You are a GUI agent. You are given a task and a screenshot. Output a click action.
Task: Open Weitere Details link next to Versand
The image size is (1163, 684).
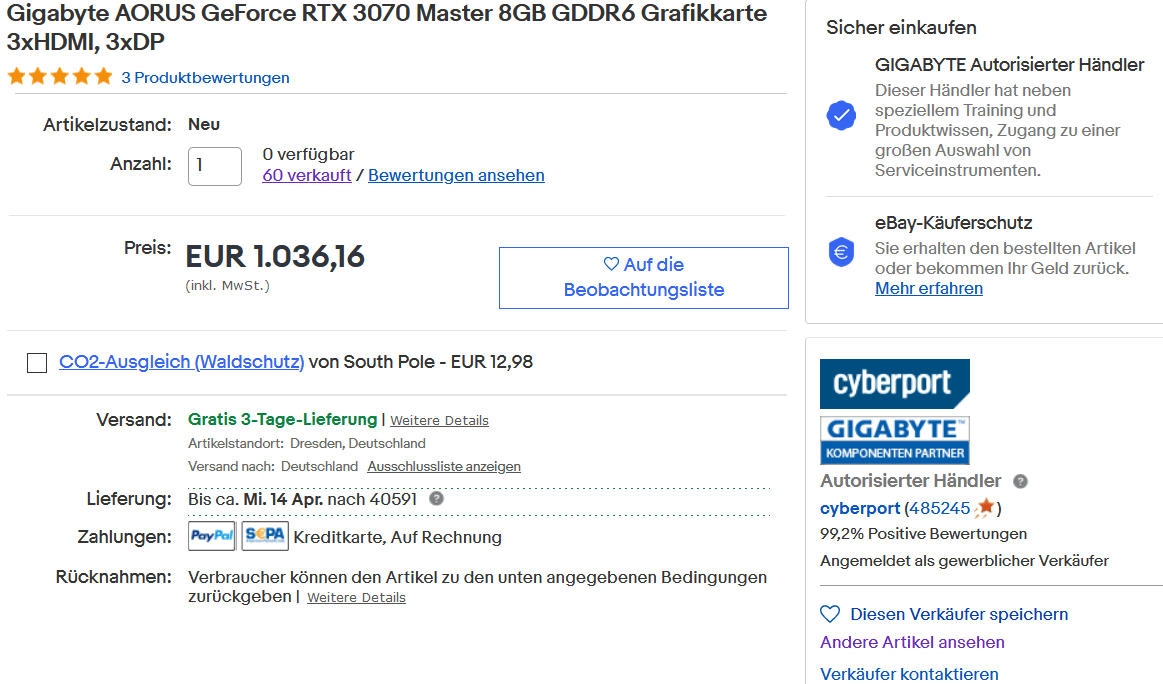(x=440, y=421)
